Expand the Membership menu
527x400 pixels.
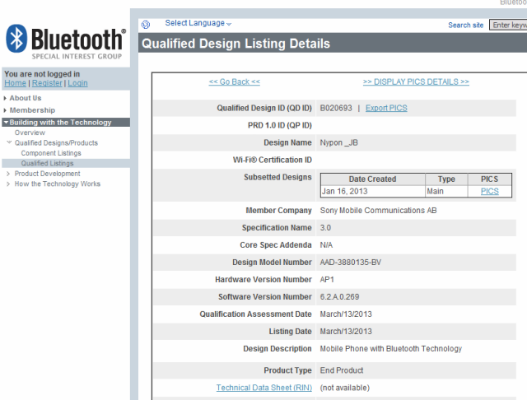click(x=32, y=110)
